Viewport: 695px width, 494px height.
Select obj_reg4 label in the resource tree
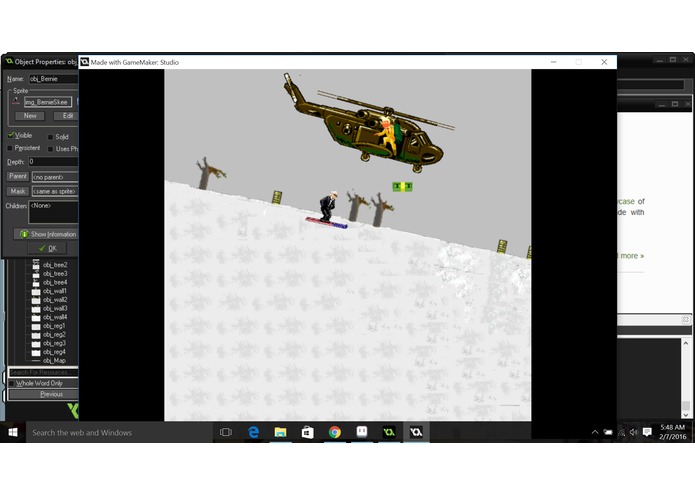pos(54,352)
